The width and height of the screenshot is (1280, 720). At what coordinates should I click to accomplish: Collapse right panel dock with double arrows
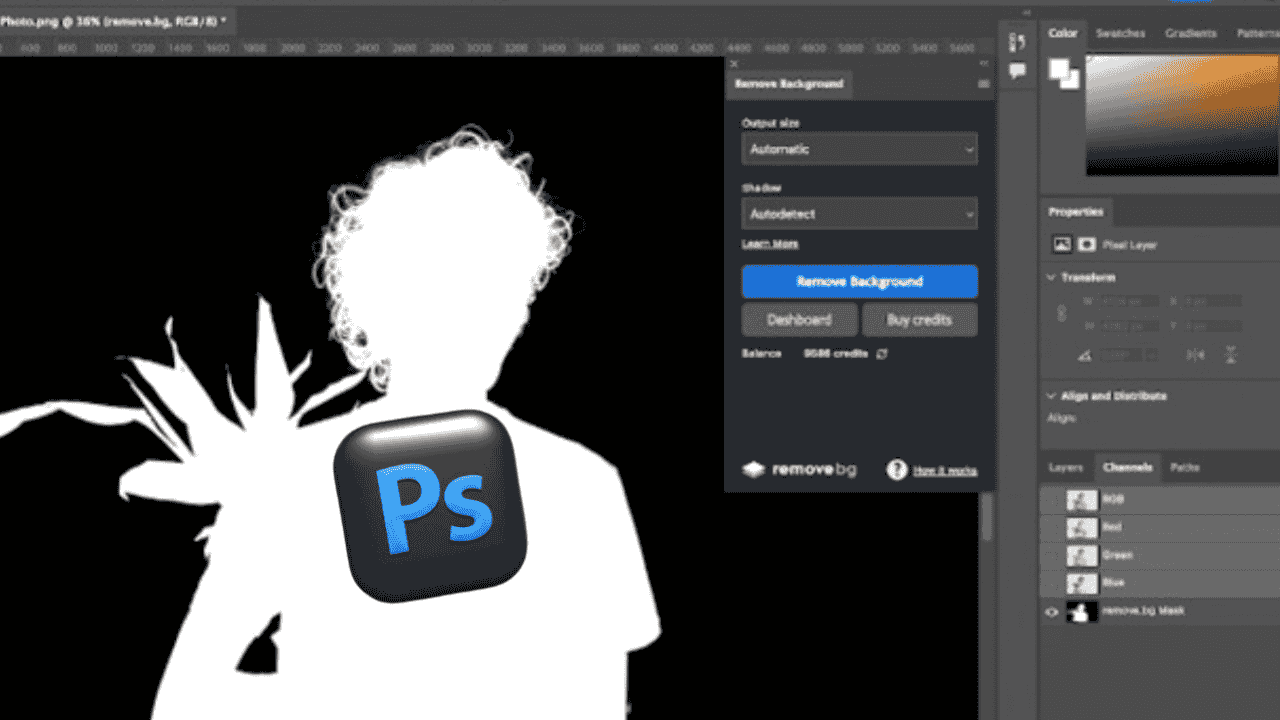(1025, 12)
